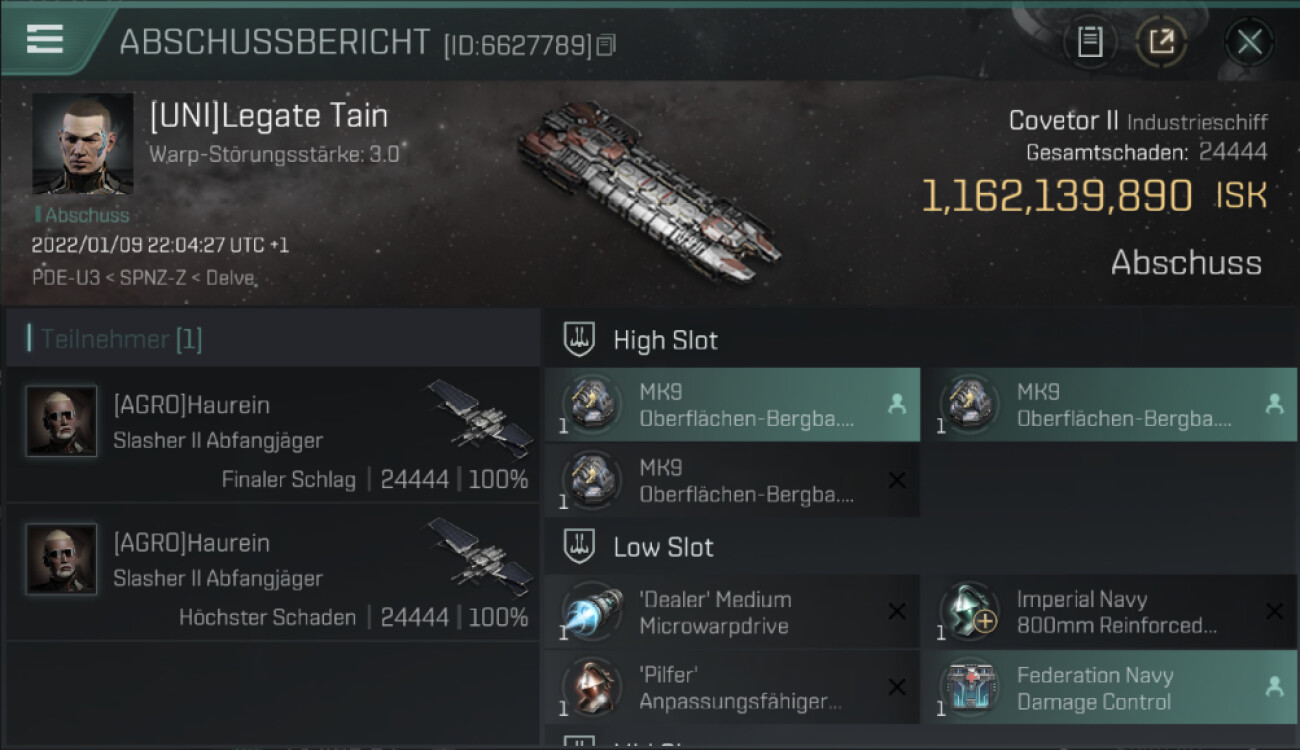This screenshot has height=750, width=1300.
Task: Select Haurein's Höchster Schaden entry
Action: pos(273,573)
